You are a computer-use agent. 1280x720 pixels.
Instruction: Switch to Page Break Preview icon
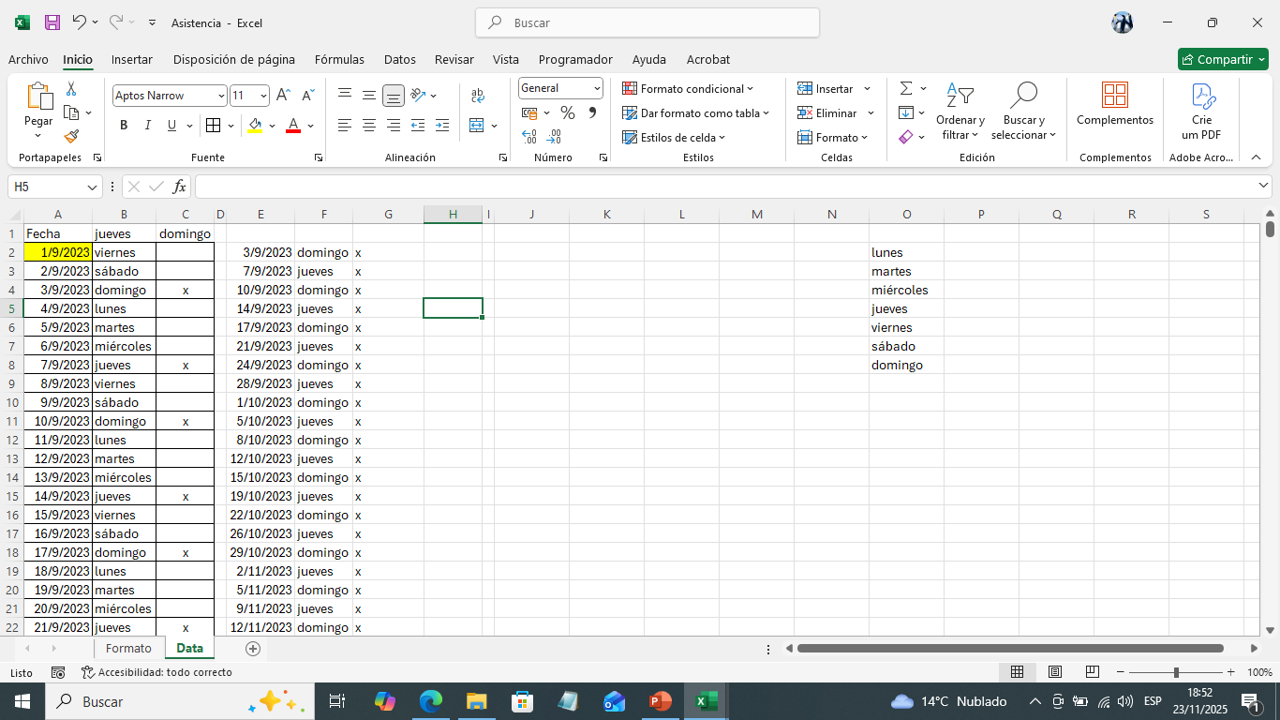(1092, 672)
